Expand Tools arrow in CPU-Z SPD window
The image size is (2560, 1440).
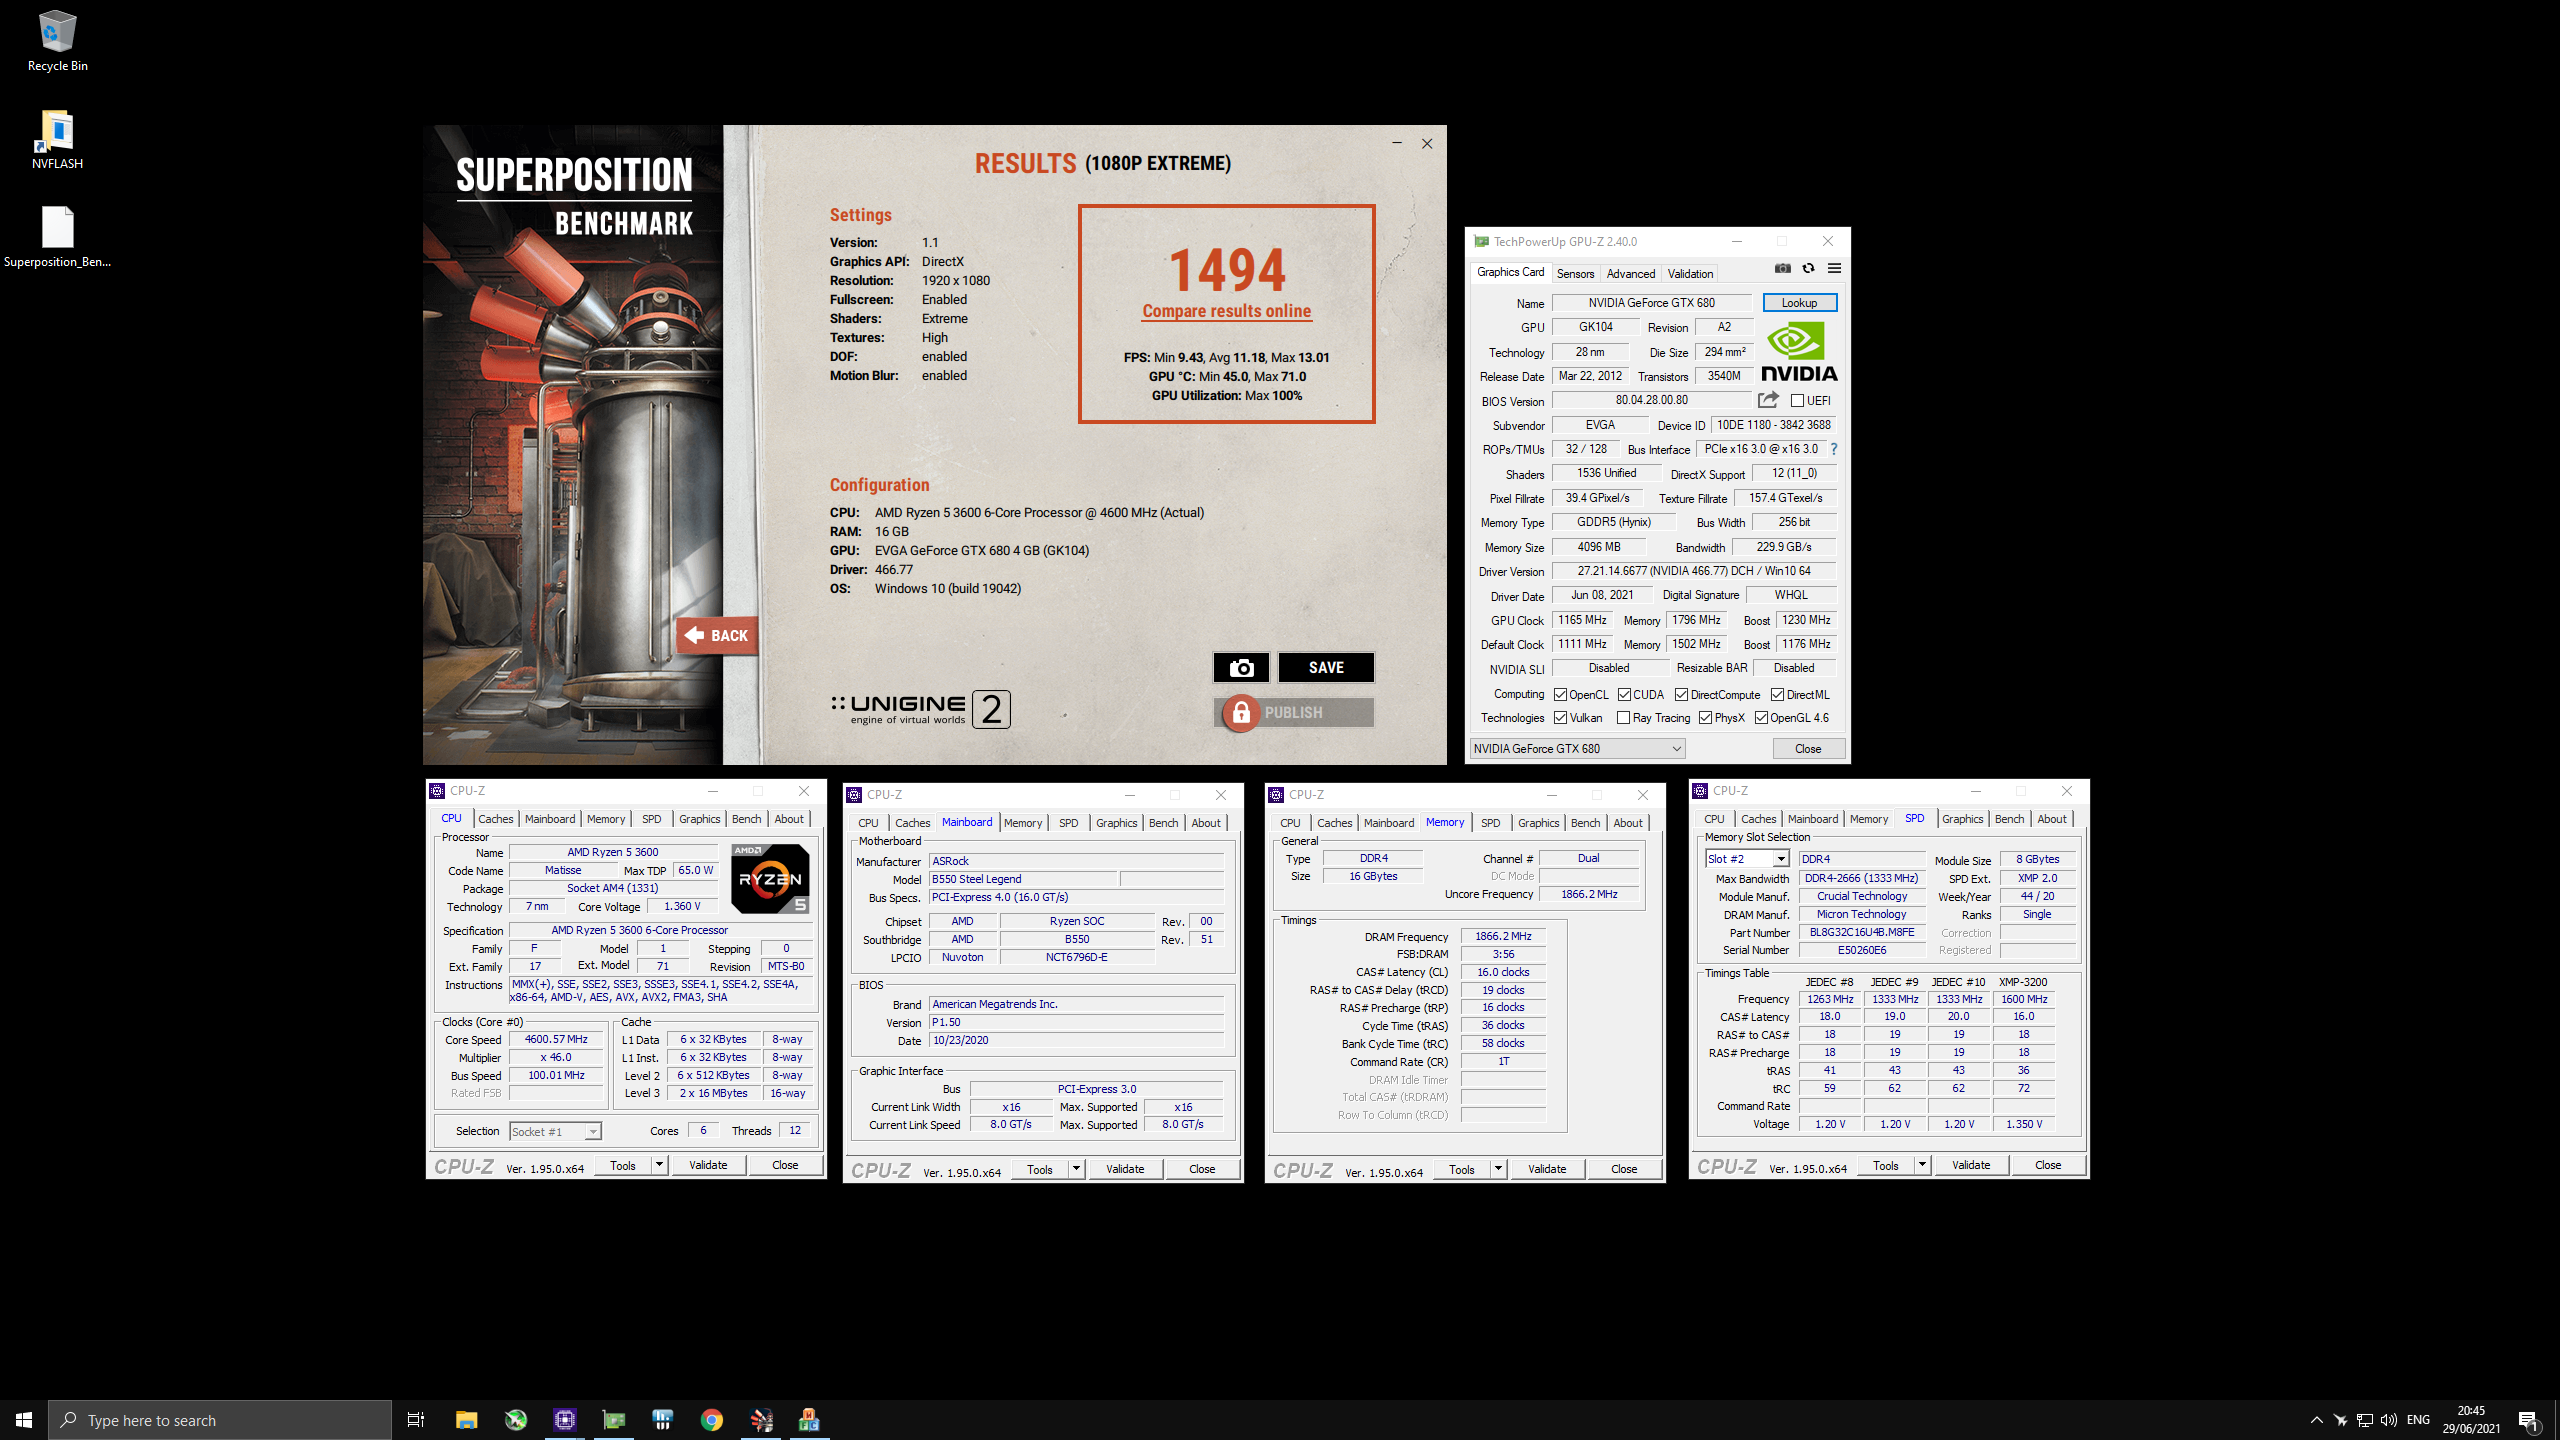point(1922,1165)
